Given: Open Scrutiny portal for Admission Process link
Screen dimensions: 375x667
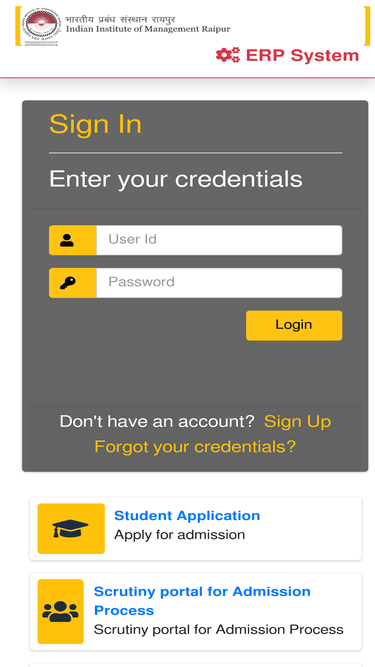Looking at the screenshot, I should click(x=202, y=601).
